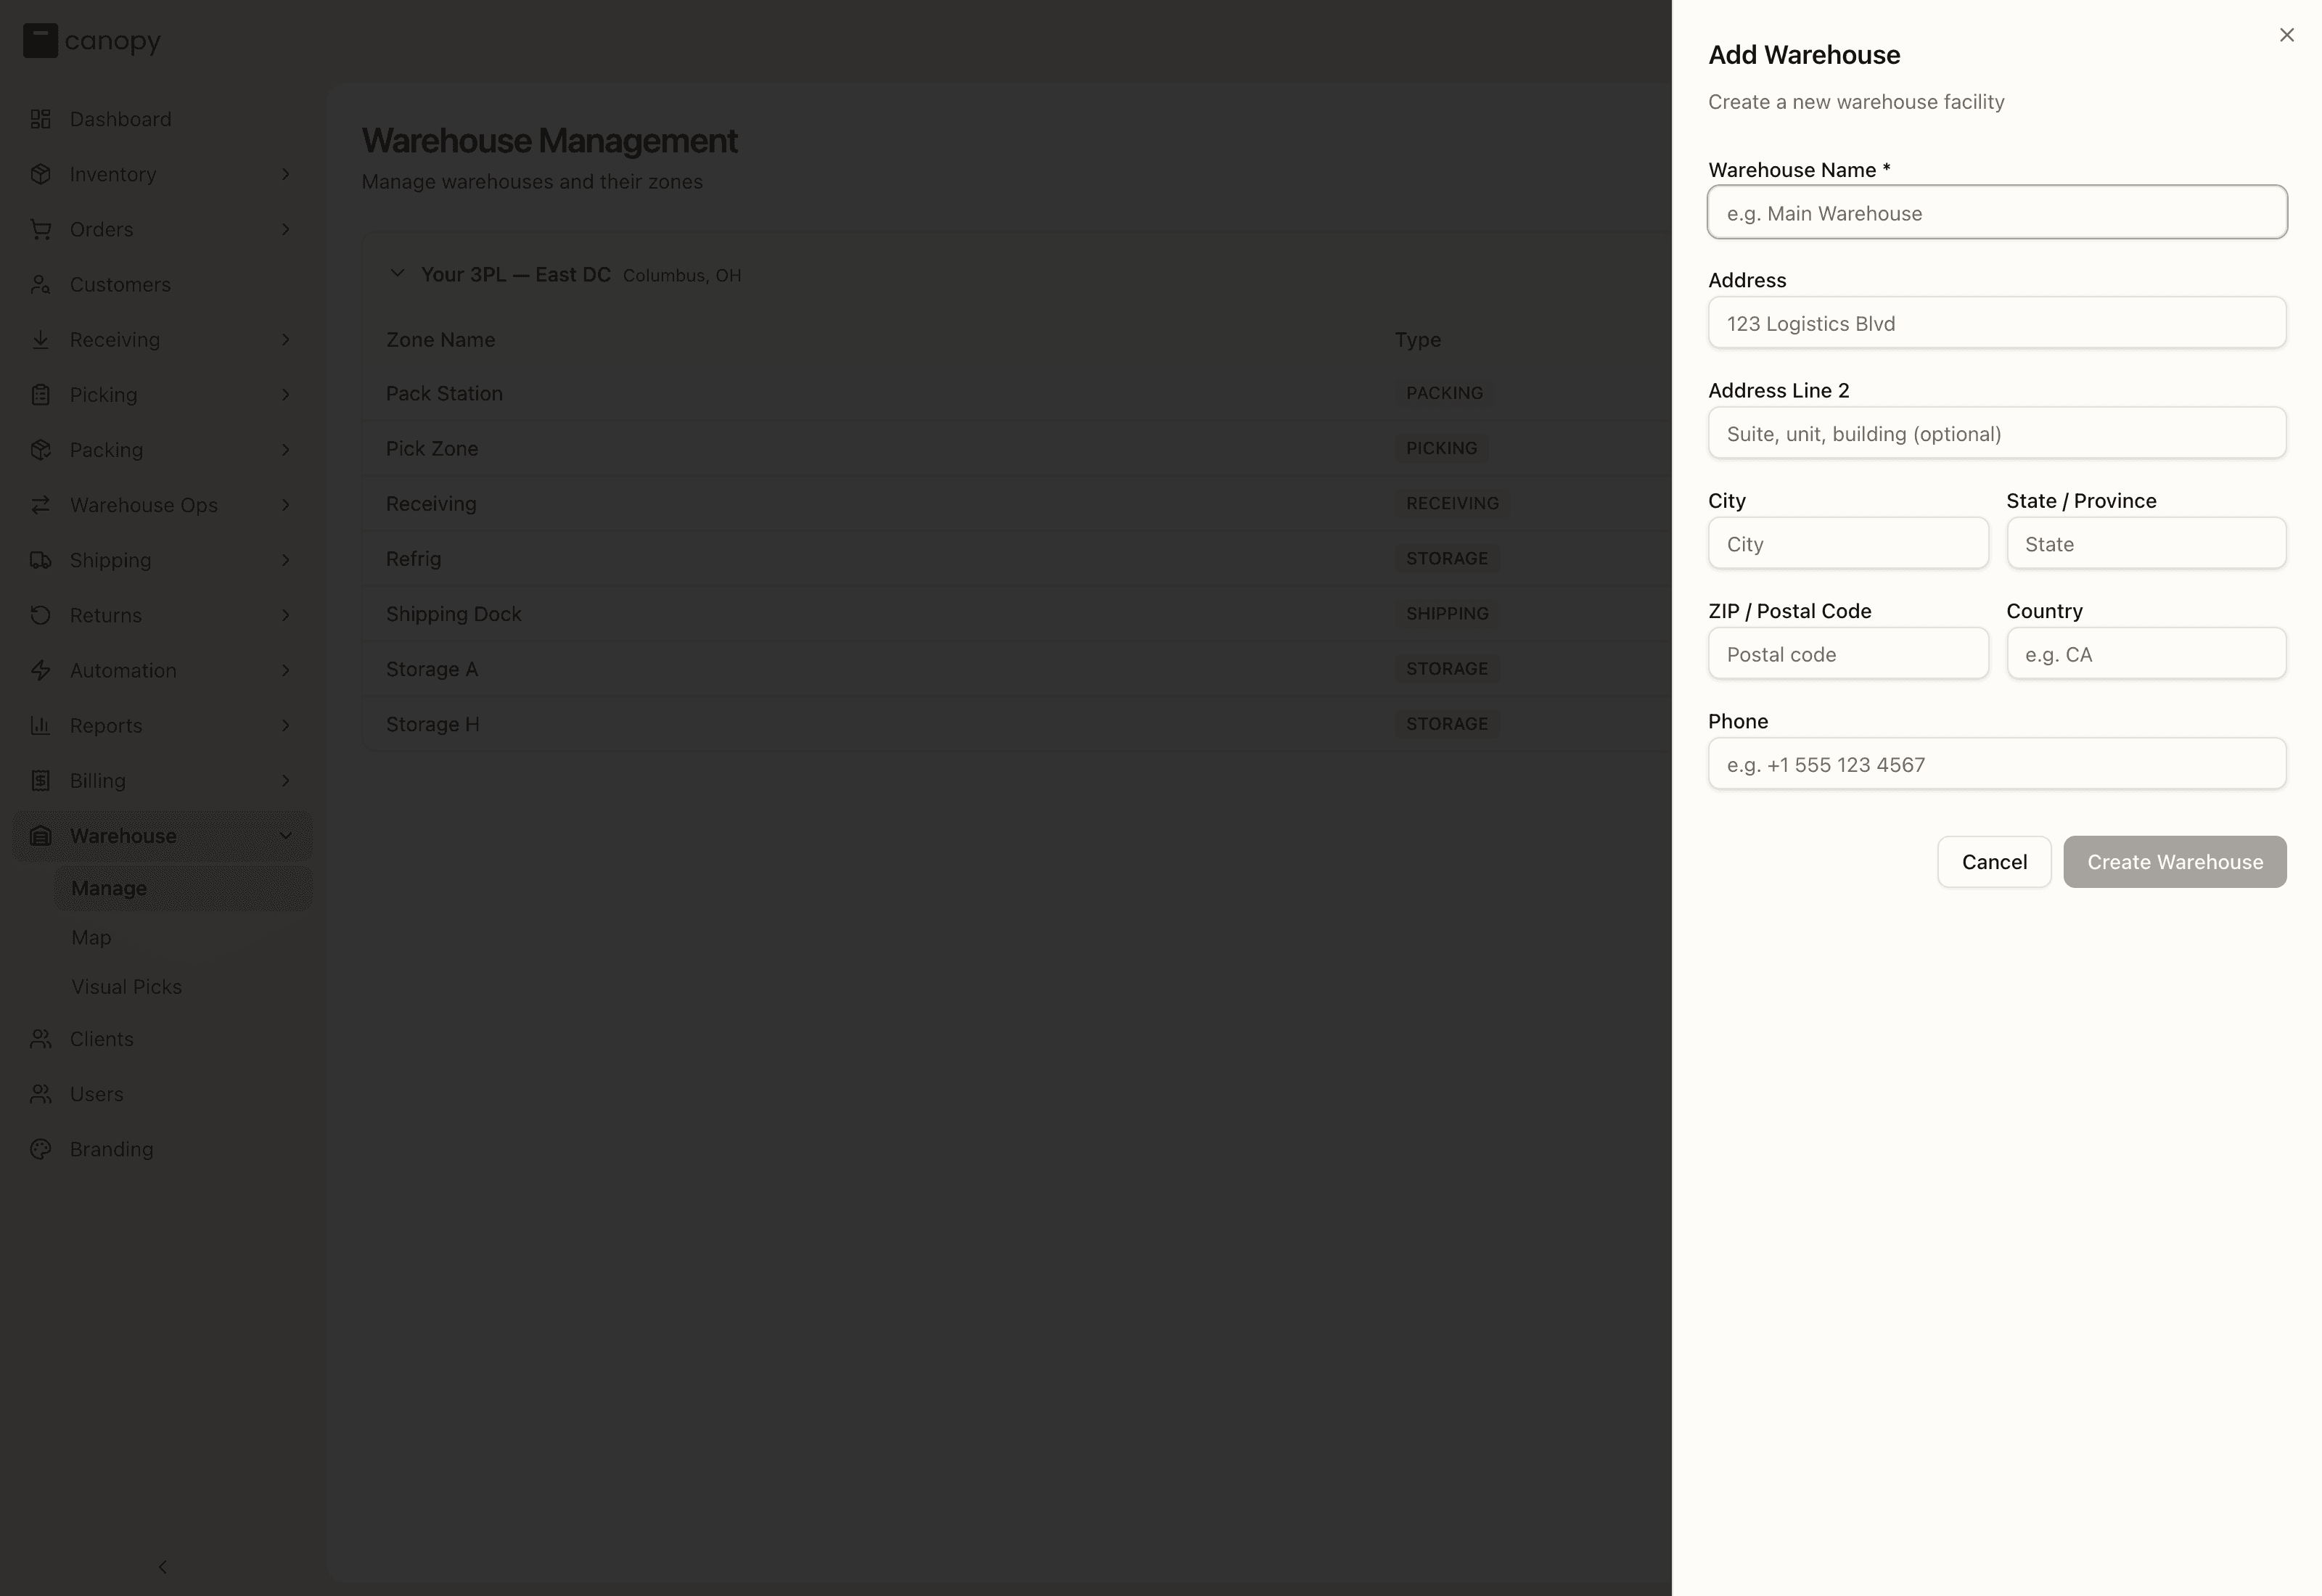Collapse the sidebar with the bottom arrow
Viewport: 2322px width, 1596px height.
162,1566
